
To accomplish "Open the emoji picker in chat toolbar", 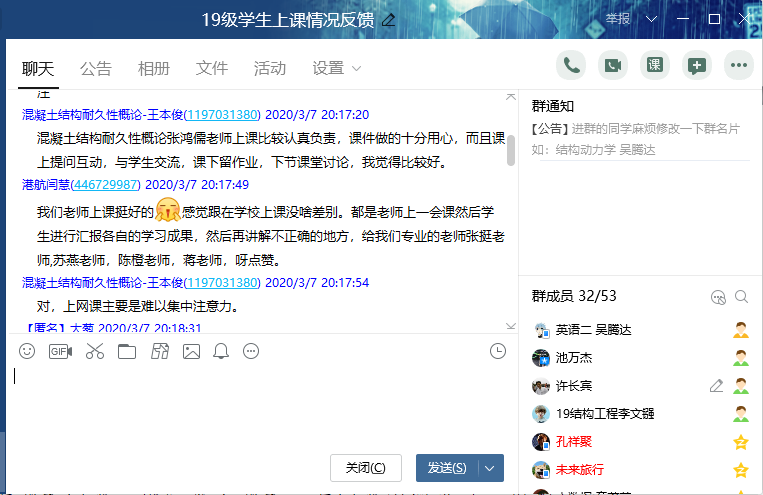I will pos(28,351).
